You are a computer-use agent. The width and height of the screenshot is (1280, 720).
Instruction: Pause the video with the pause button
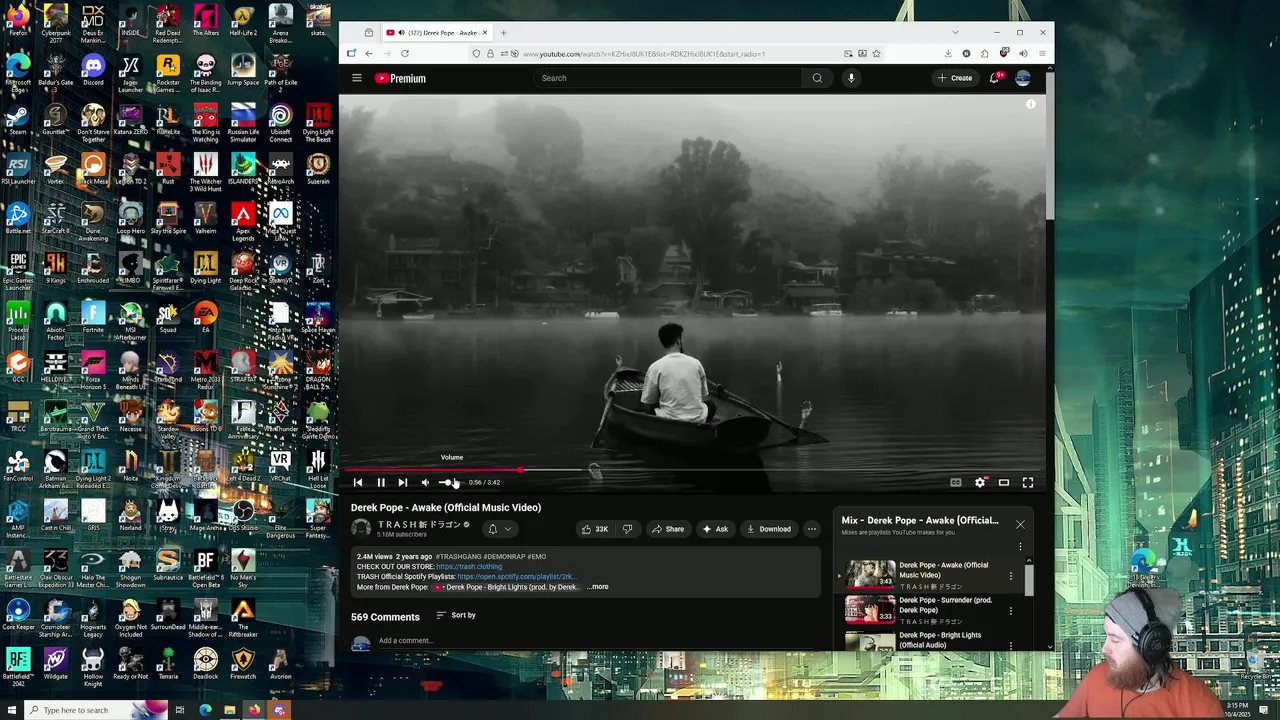(380, 482)
